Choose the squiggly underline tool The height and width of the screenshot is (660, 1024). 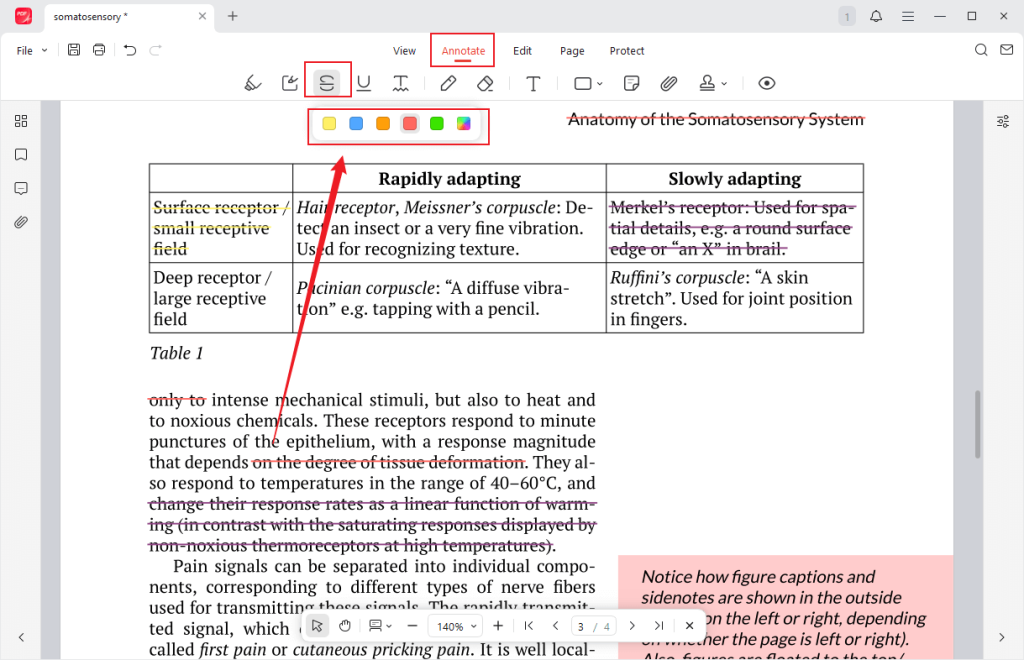click(400, 83)
